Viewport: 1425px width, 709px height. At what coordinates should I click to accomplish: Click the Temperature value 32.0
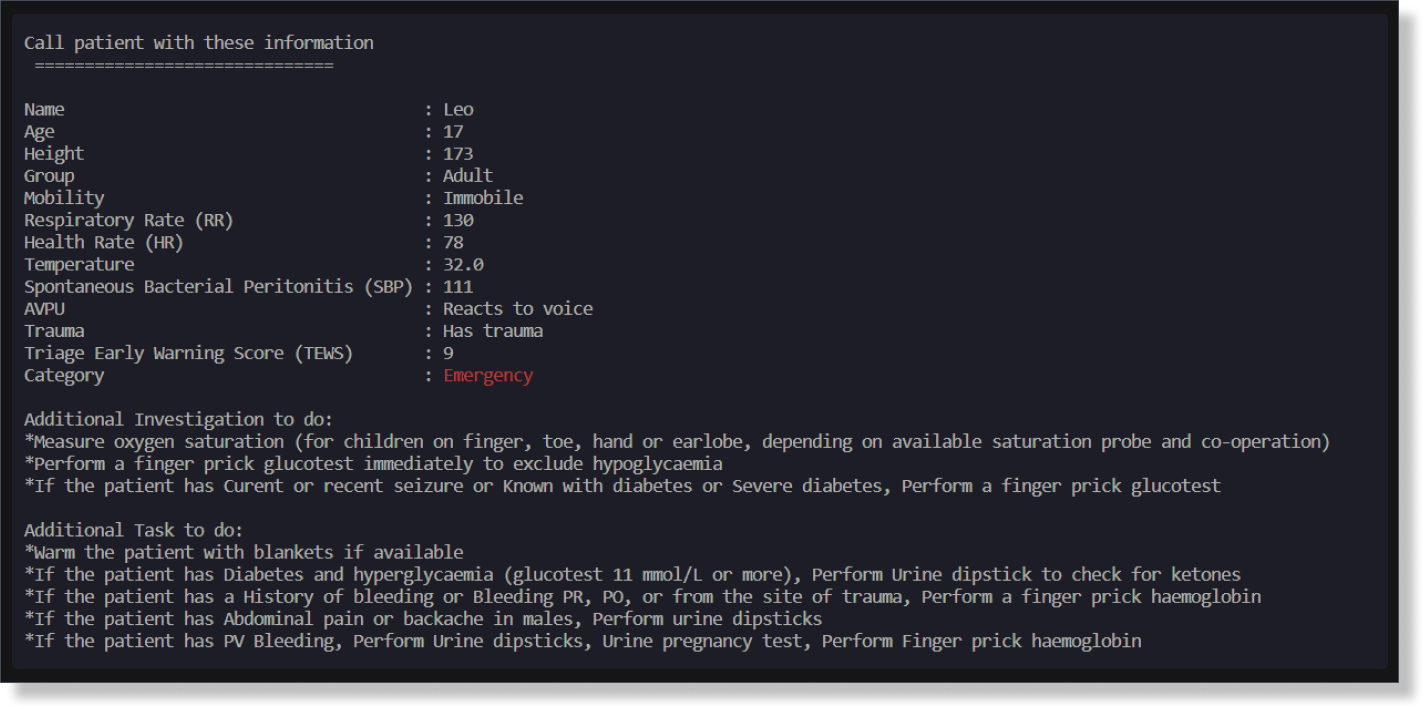click(463, 265)
